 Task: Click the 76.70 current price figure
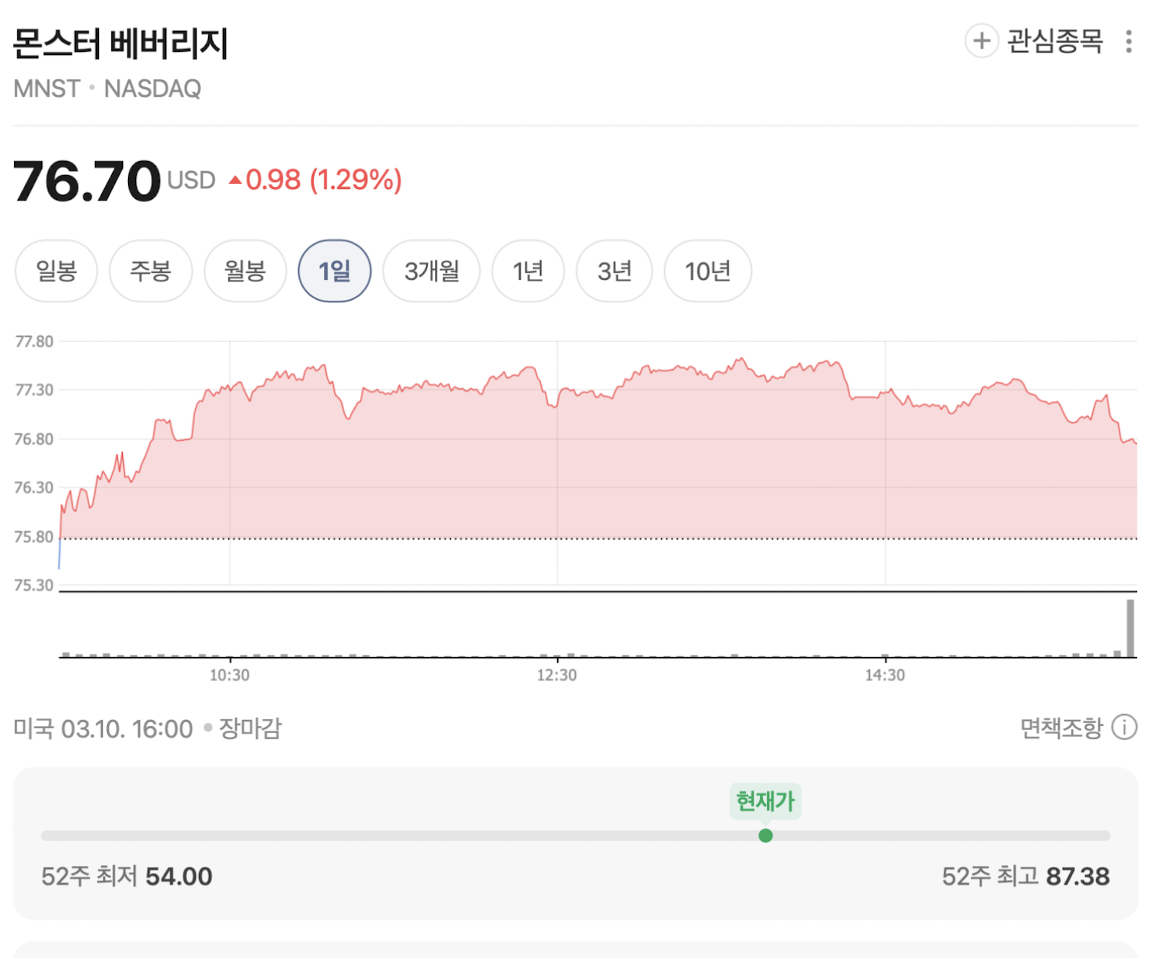(x=87, y=181)
